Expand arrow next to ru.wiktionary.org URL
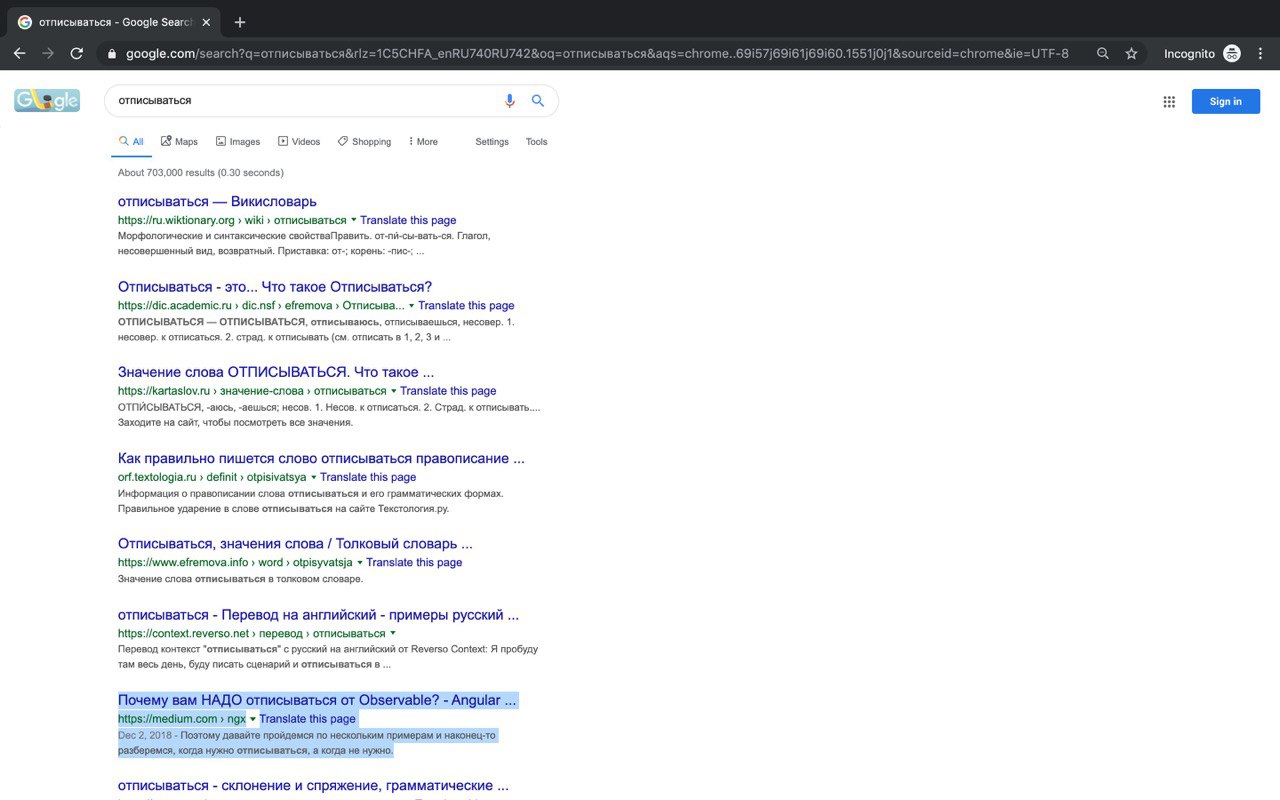The height and width of the screenshot is (800, 1280). pyautogui.click(x=354, y=220)
